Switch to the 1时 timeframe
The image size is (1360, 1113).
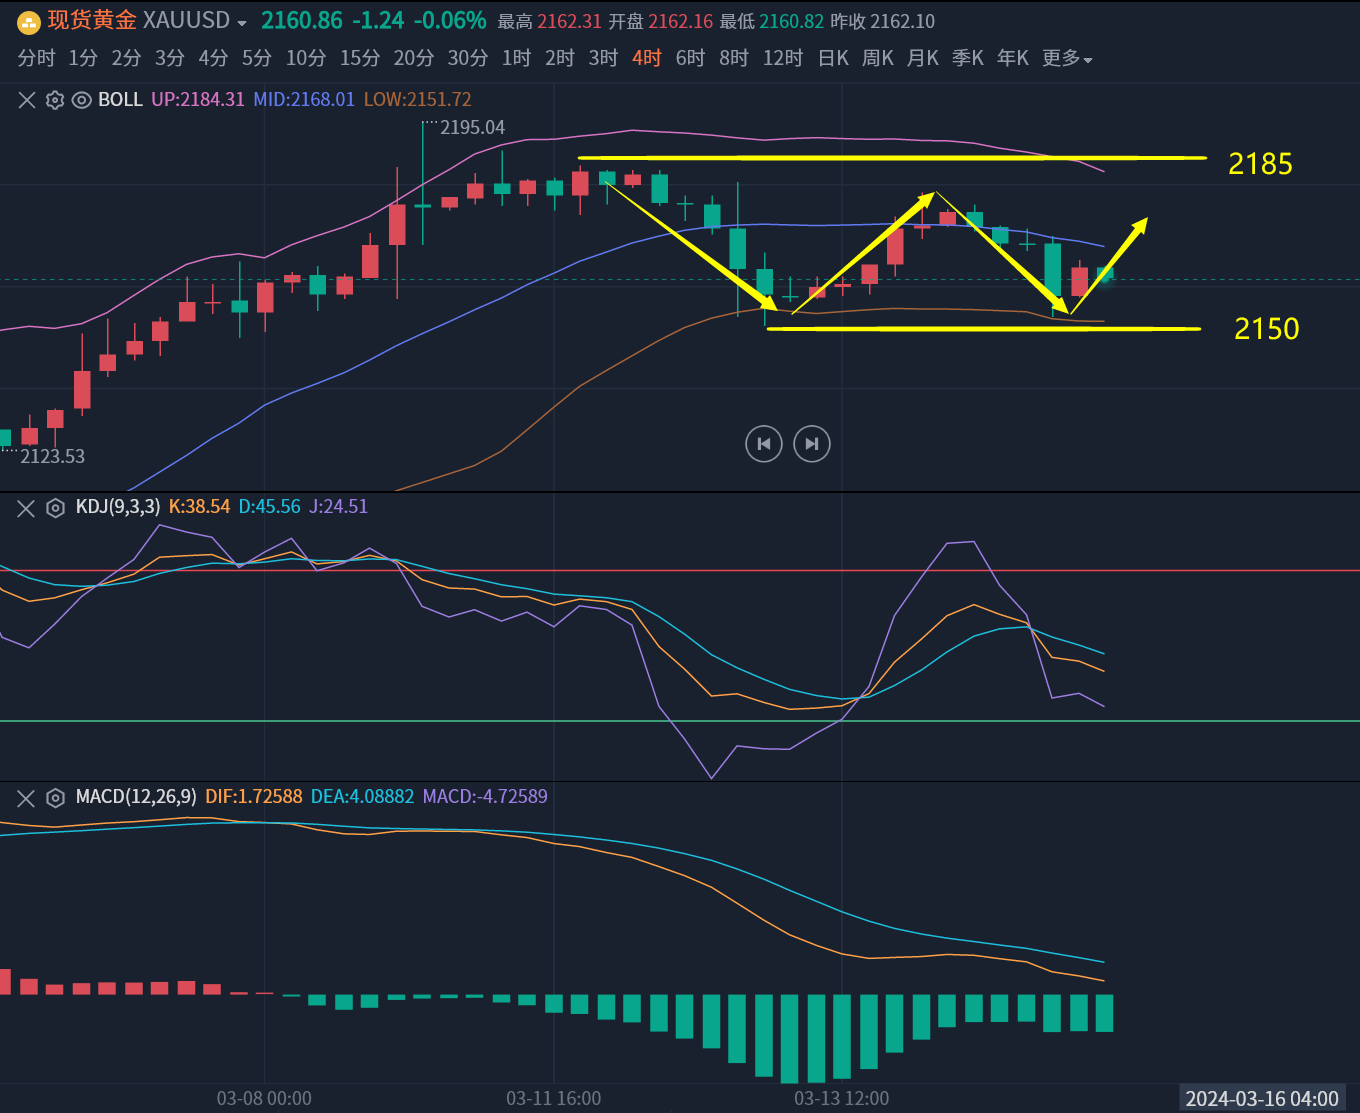point(516,59)
